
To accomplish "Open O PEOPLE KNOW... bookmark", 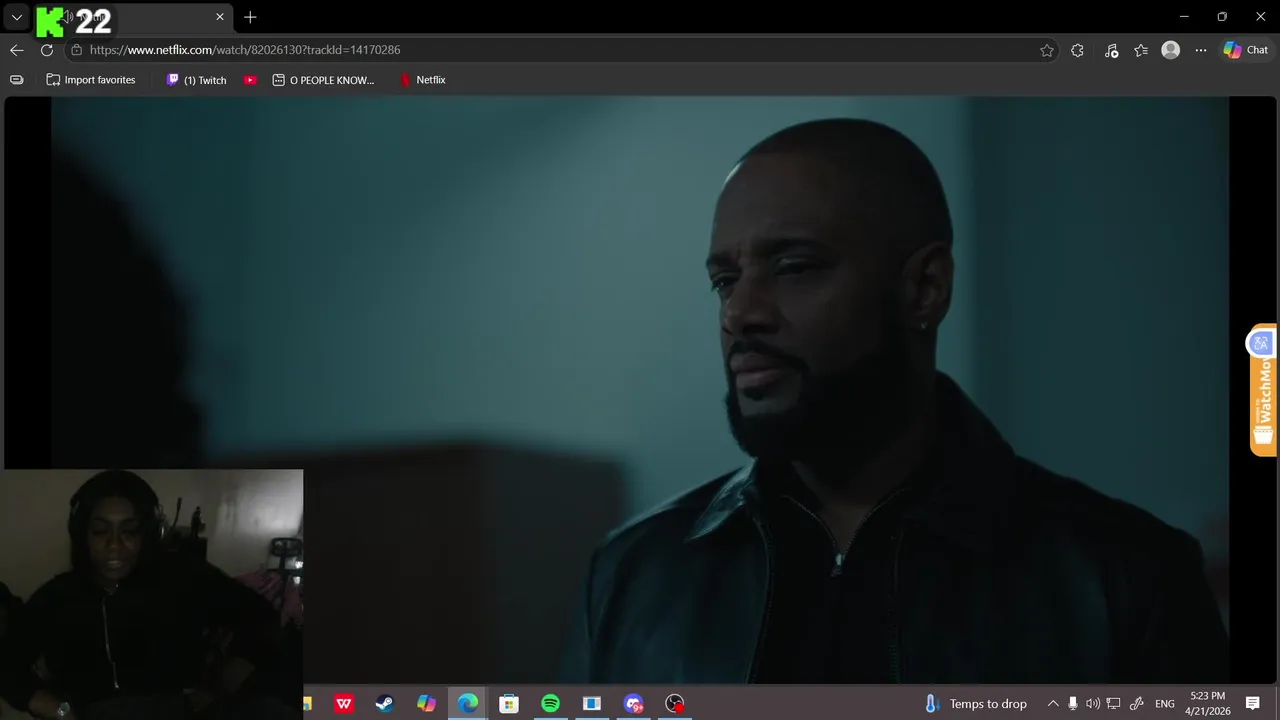I will tap(324, 80).
